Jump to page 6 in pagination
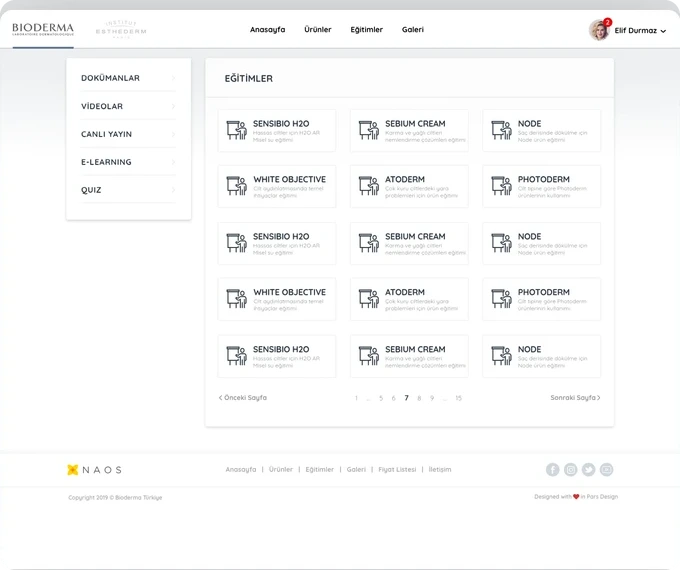The width and height of the screenshot is (680, 570). (393, 398)
